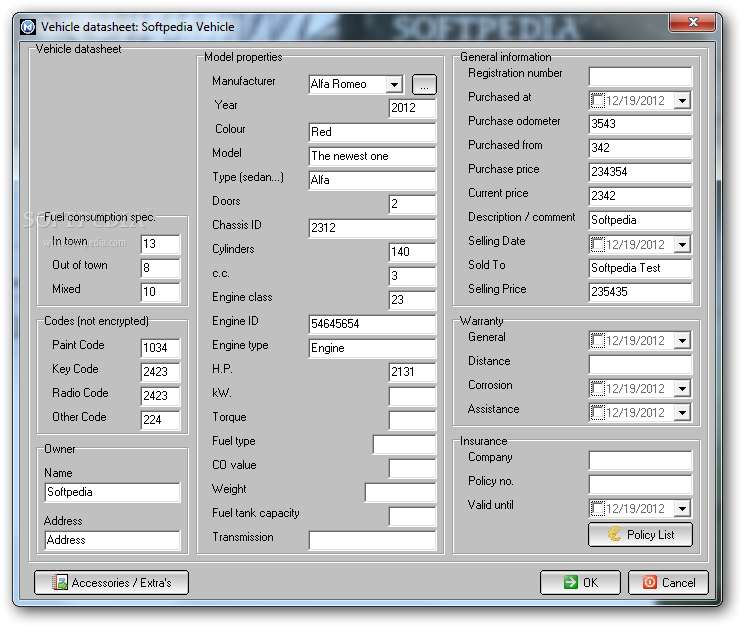The width and height of the screenshot is (743, 627).
Task: Toggle the General warranty date checkbox
Action: click(598, 340)
